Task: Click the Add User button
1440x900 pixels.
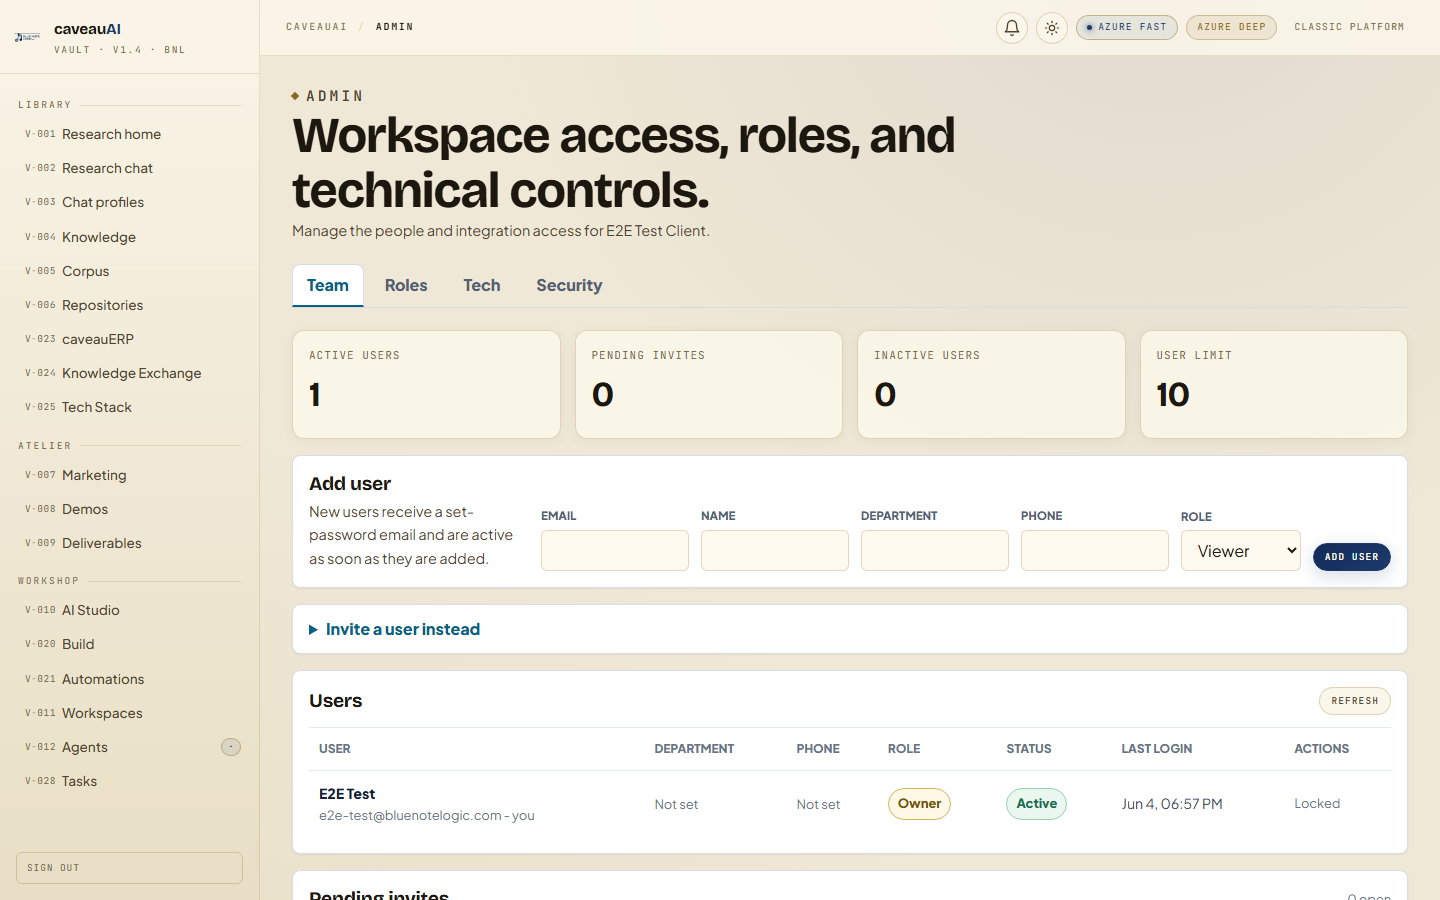Action: (x=1352, y=557)
